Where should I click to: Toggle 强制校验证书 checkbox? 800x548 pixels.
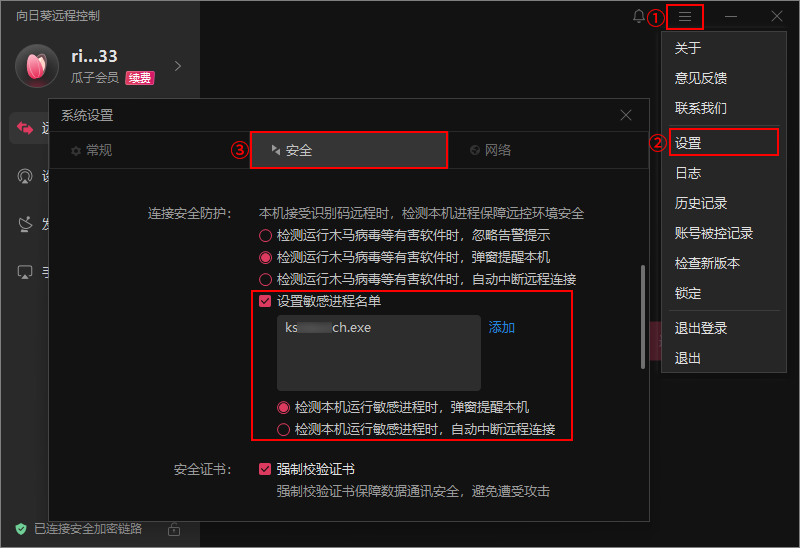click(x=265, y=469)
